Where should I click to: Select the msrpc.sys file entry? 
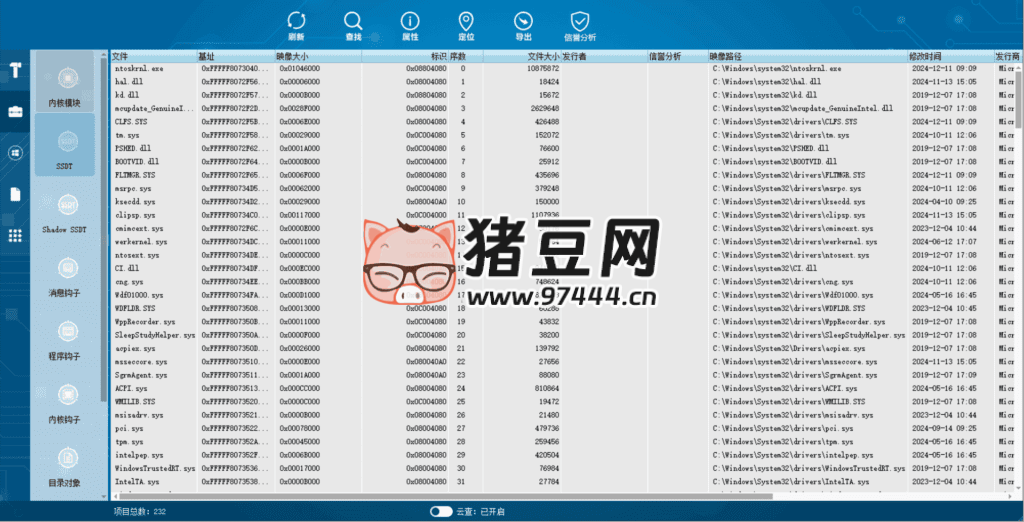133,189
